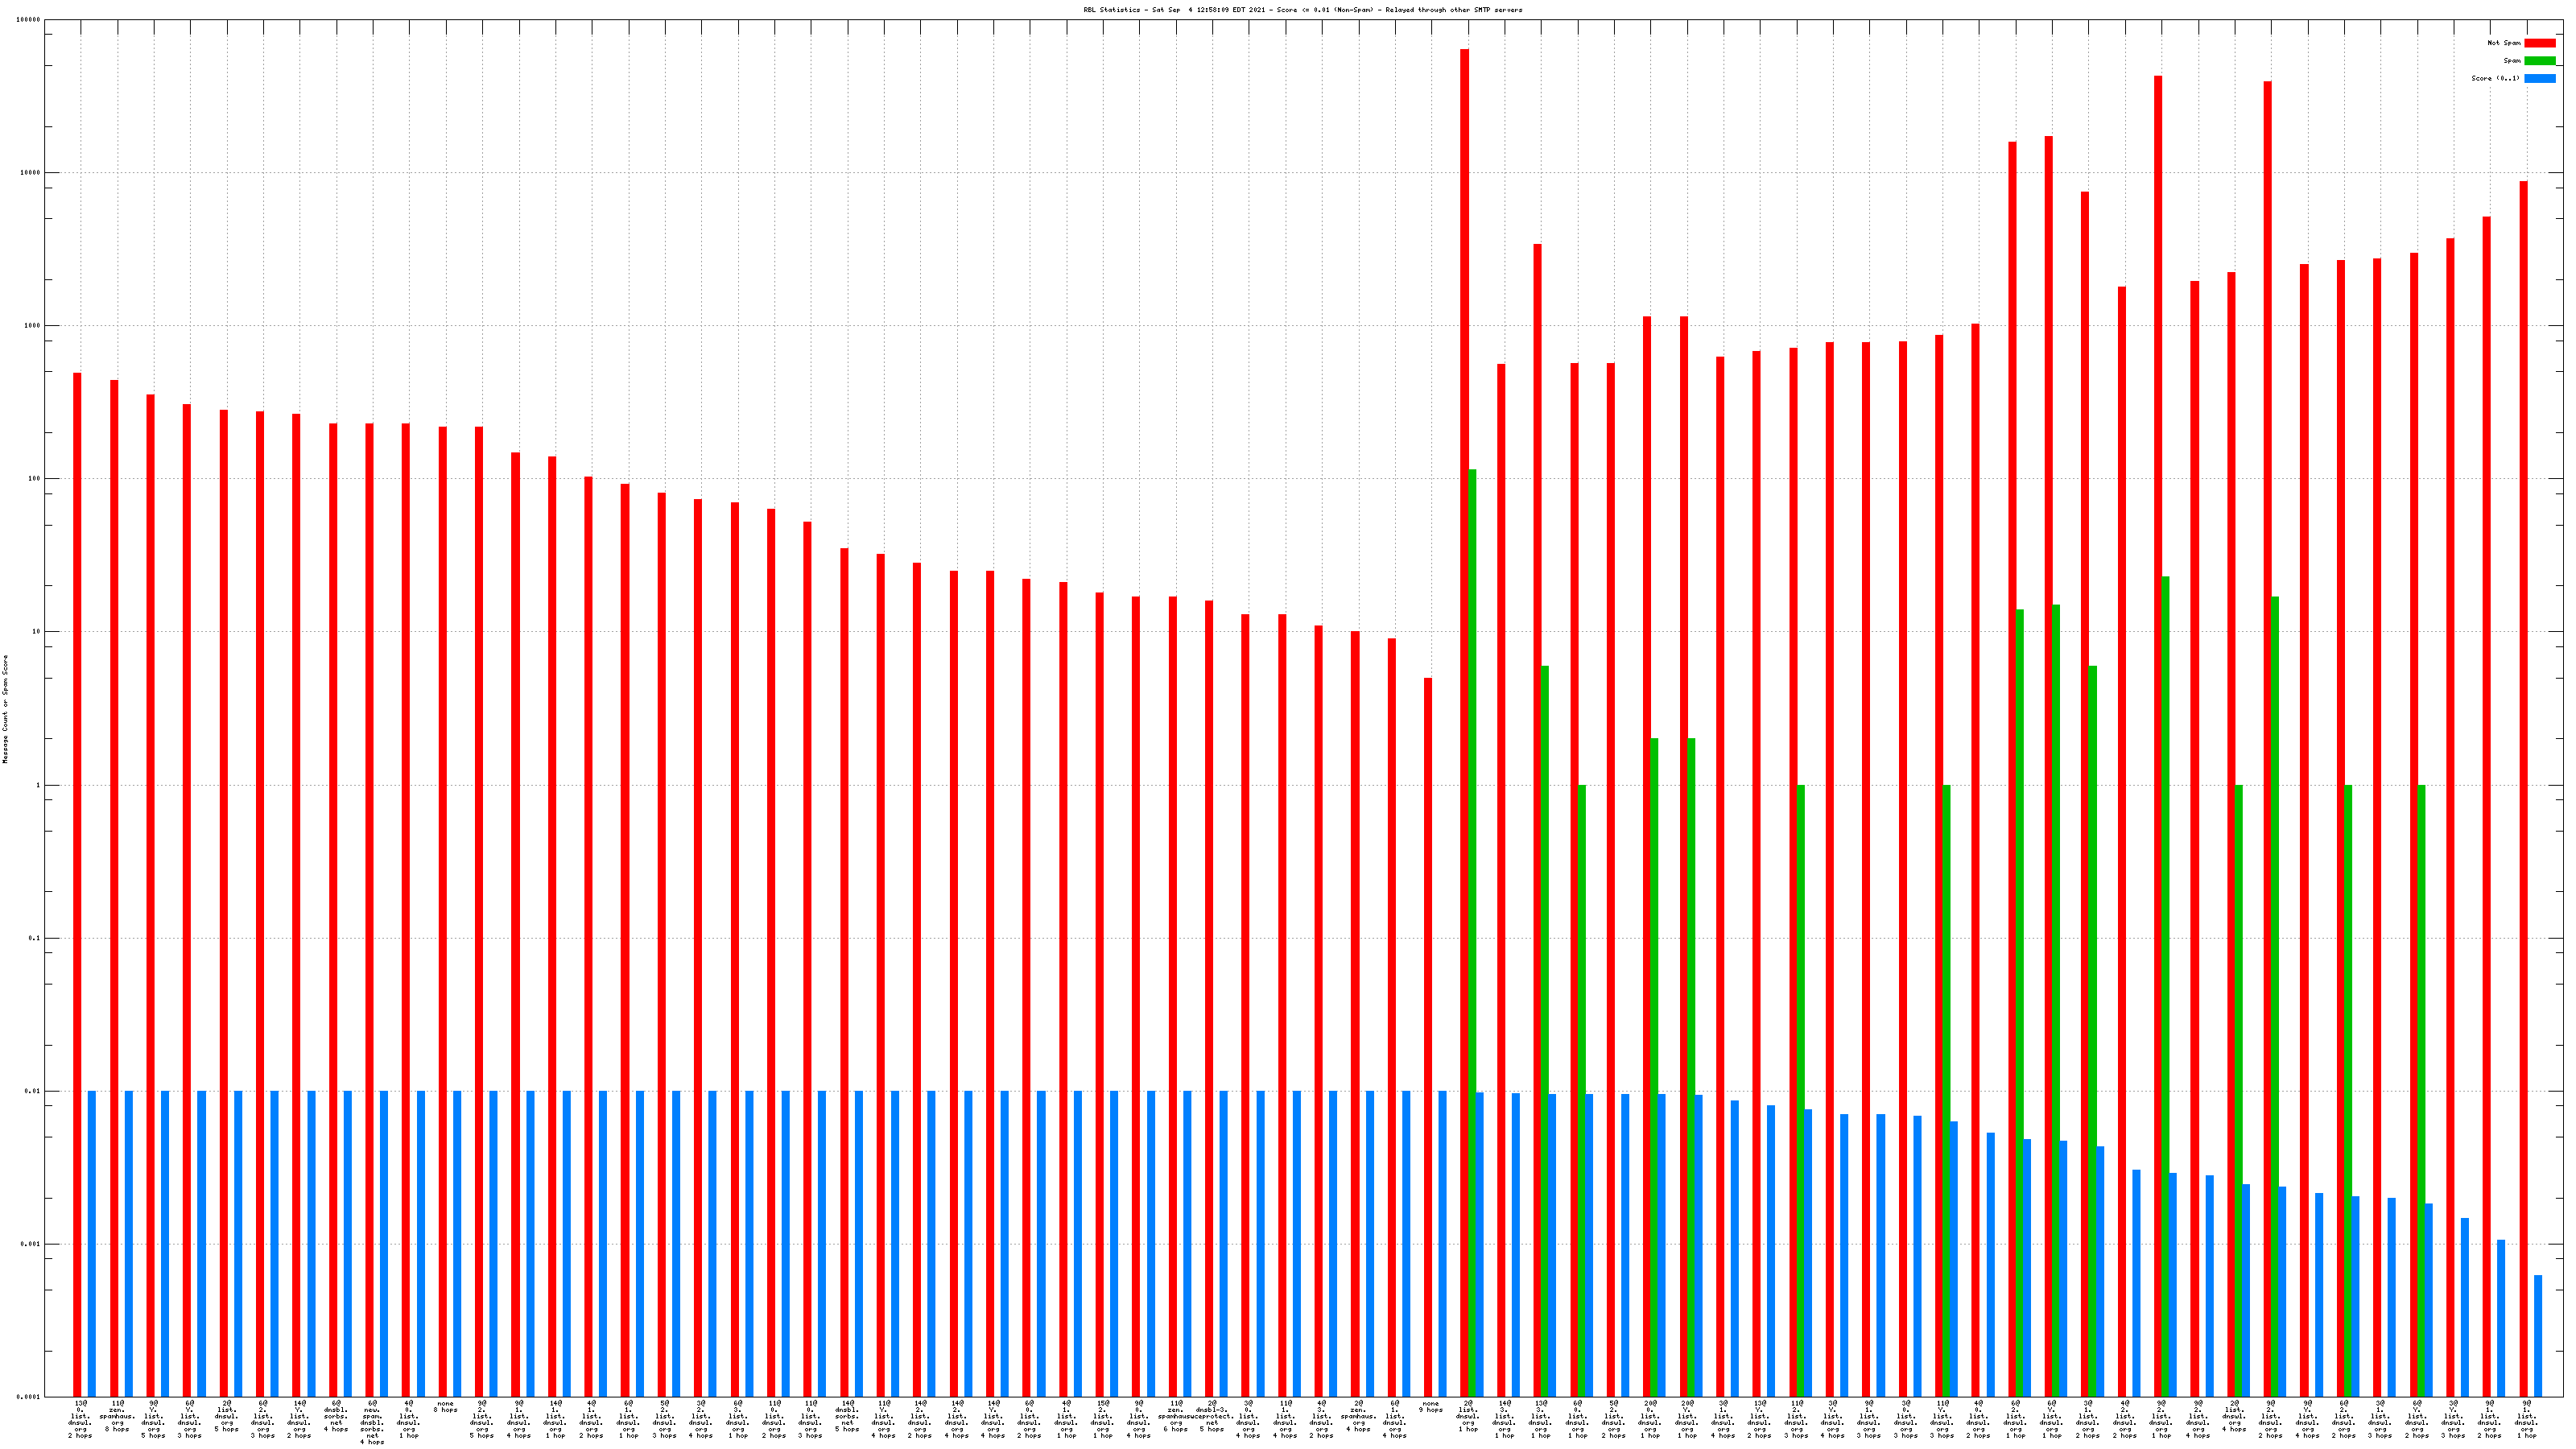Click the 100000 tick label on y-axis
The height and width of the screenshot is (1449, 2576).
(29, 20)
